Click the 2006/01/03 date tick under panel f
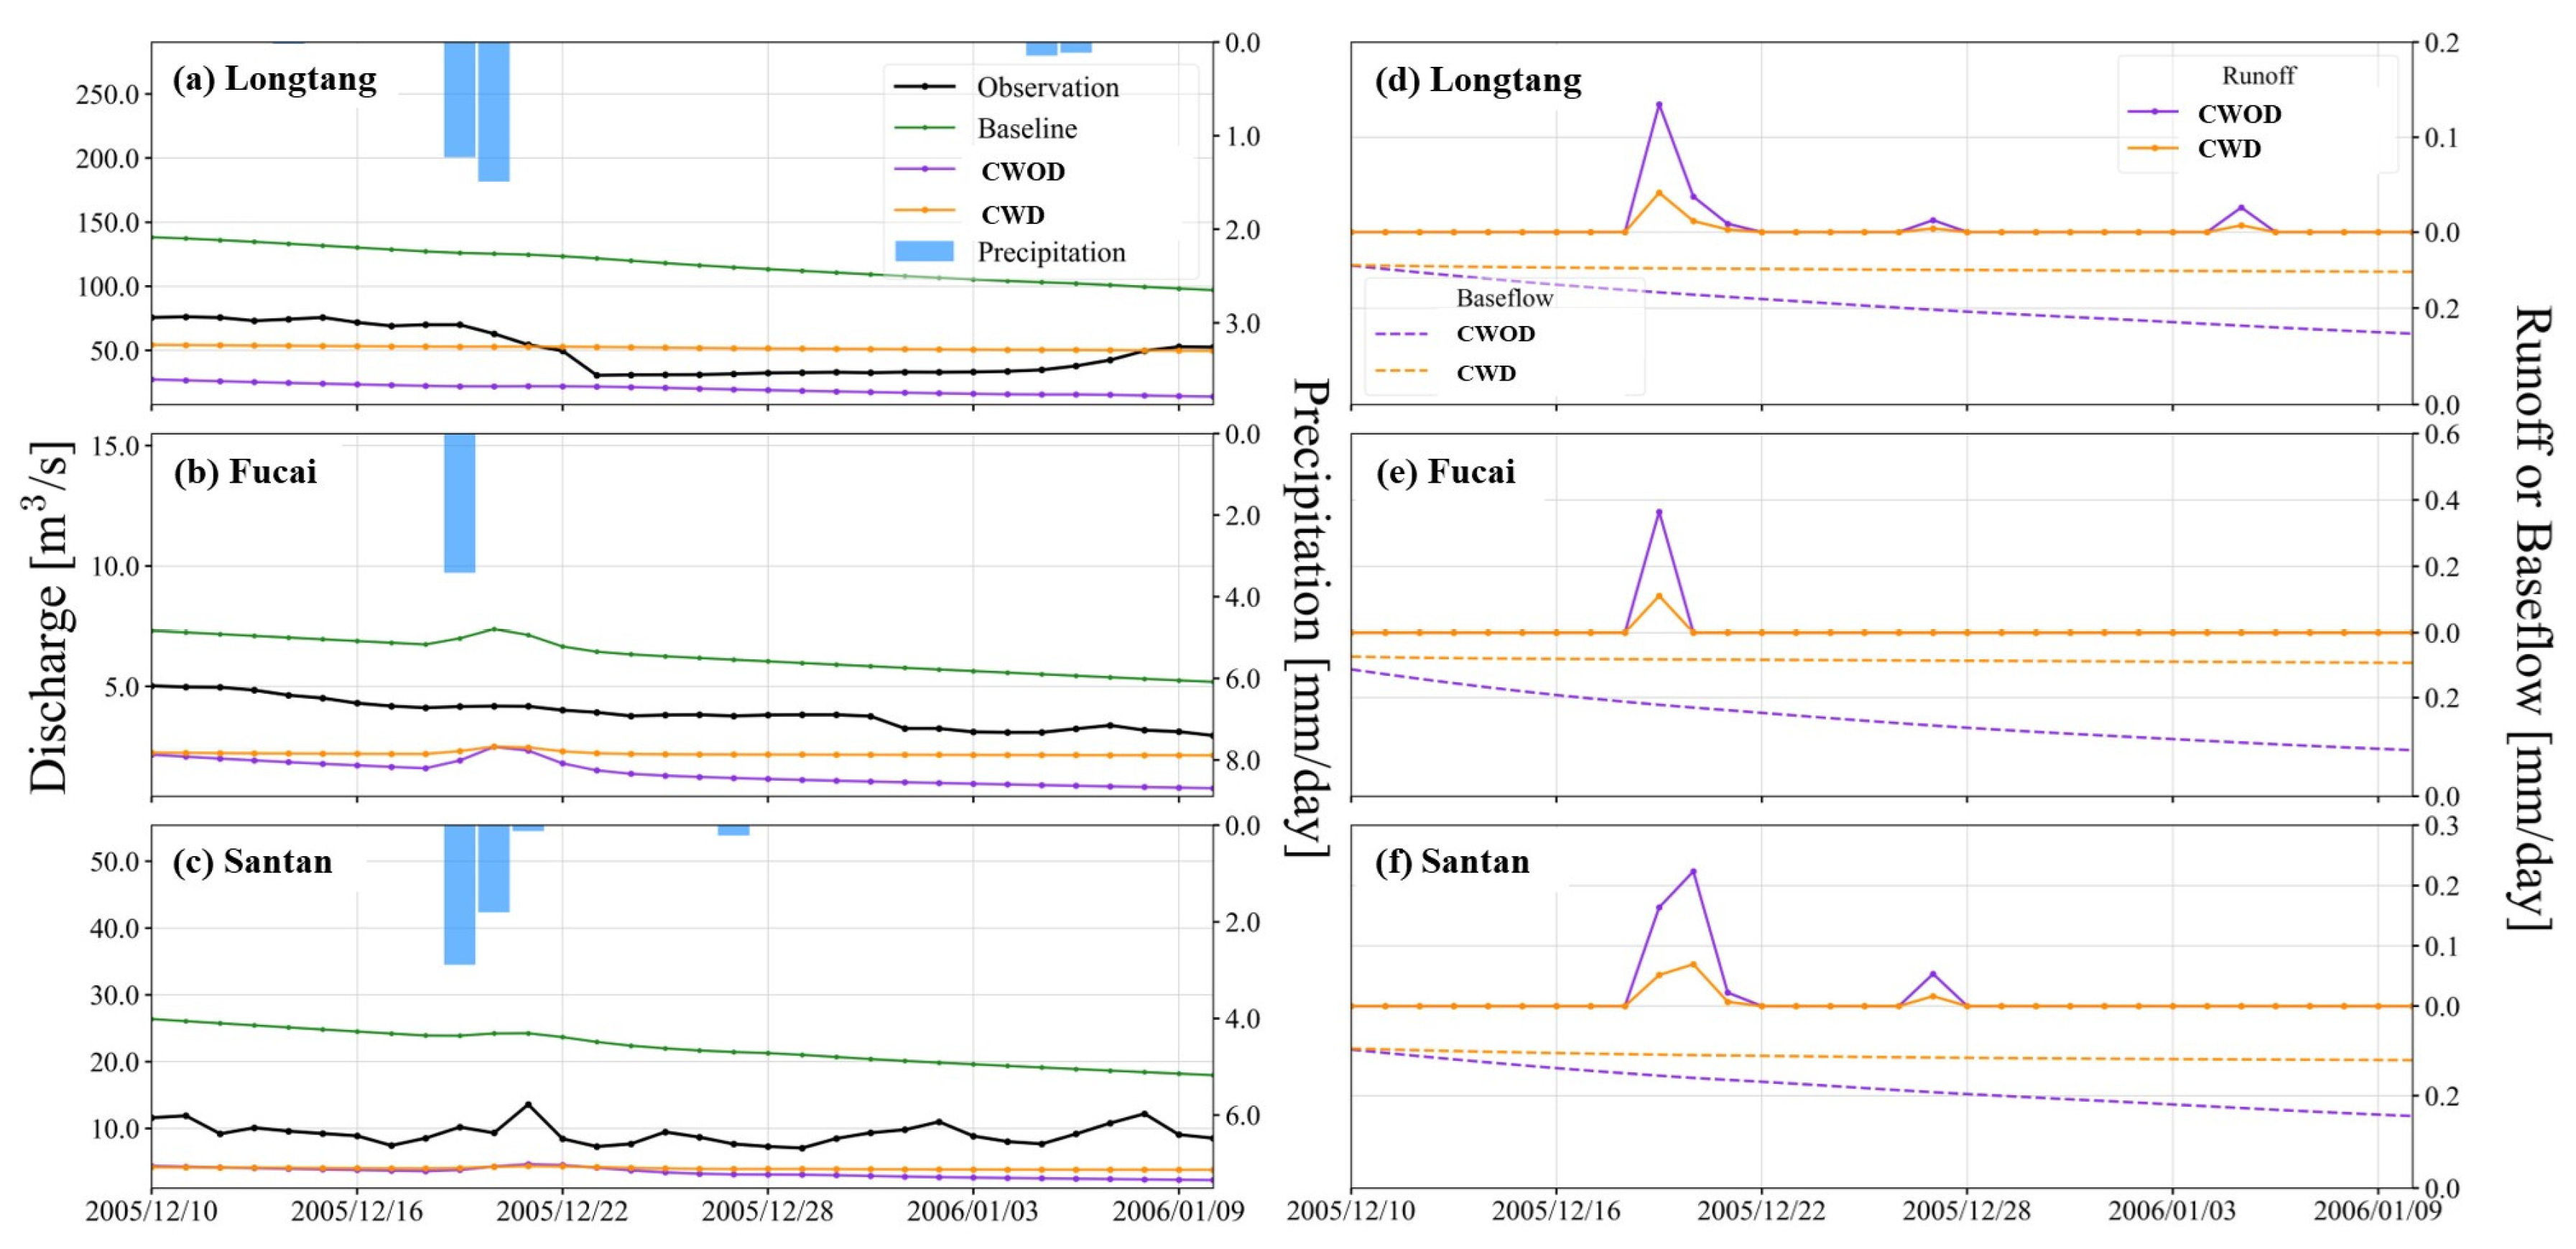This screenshot has height=1249, width=2576. pos(2172,1211)
